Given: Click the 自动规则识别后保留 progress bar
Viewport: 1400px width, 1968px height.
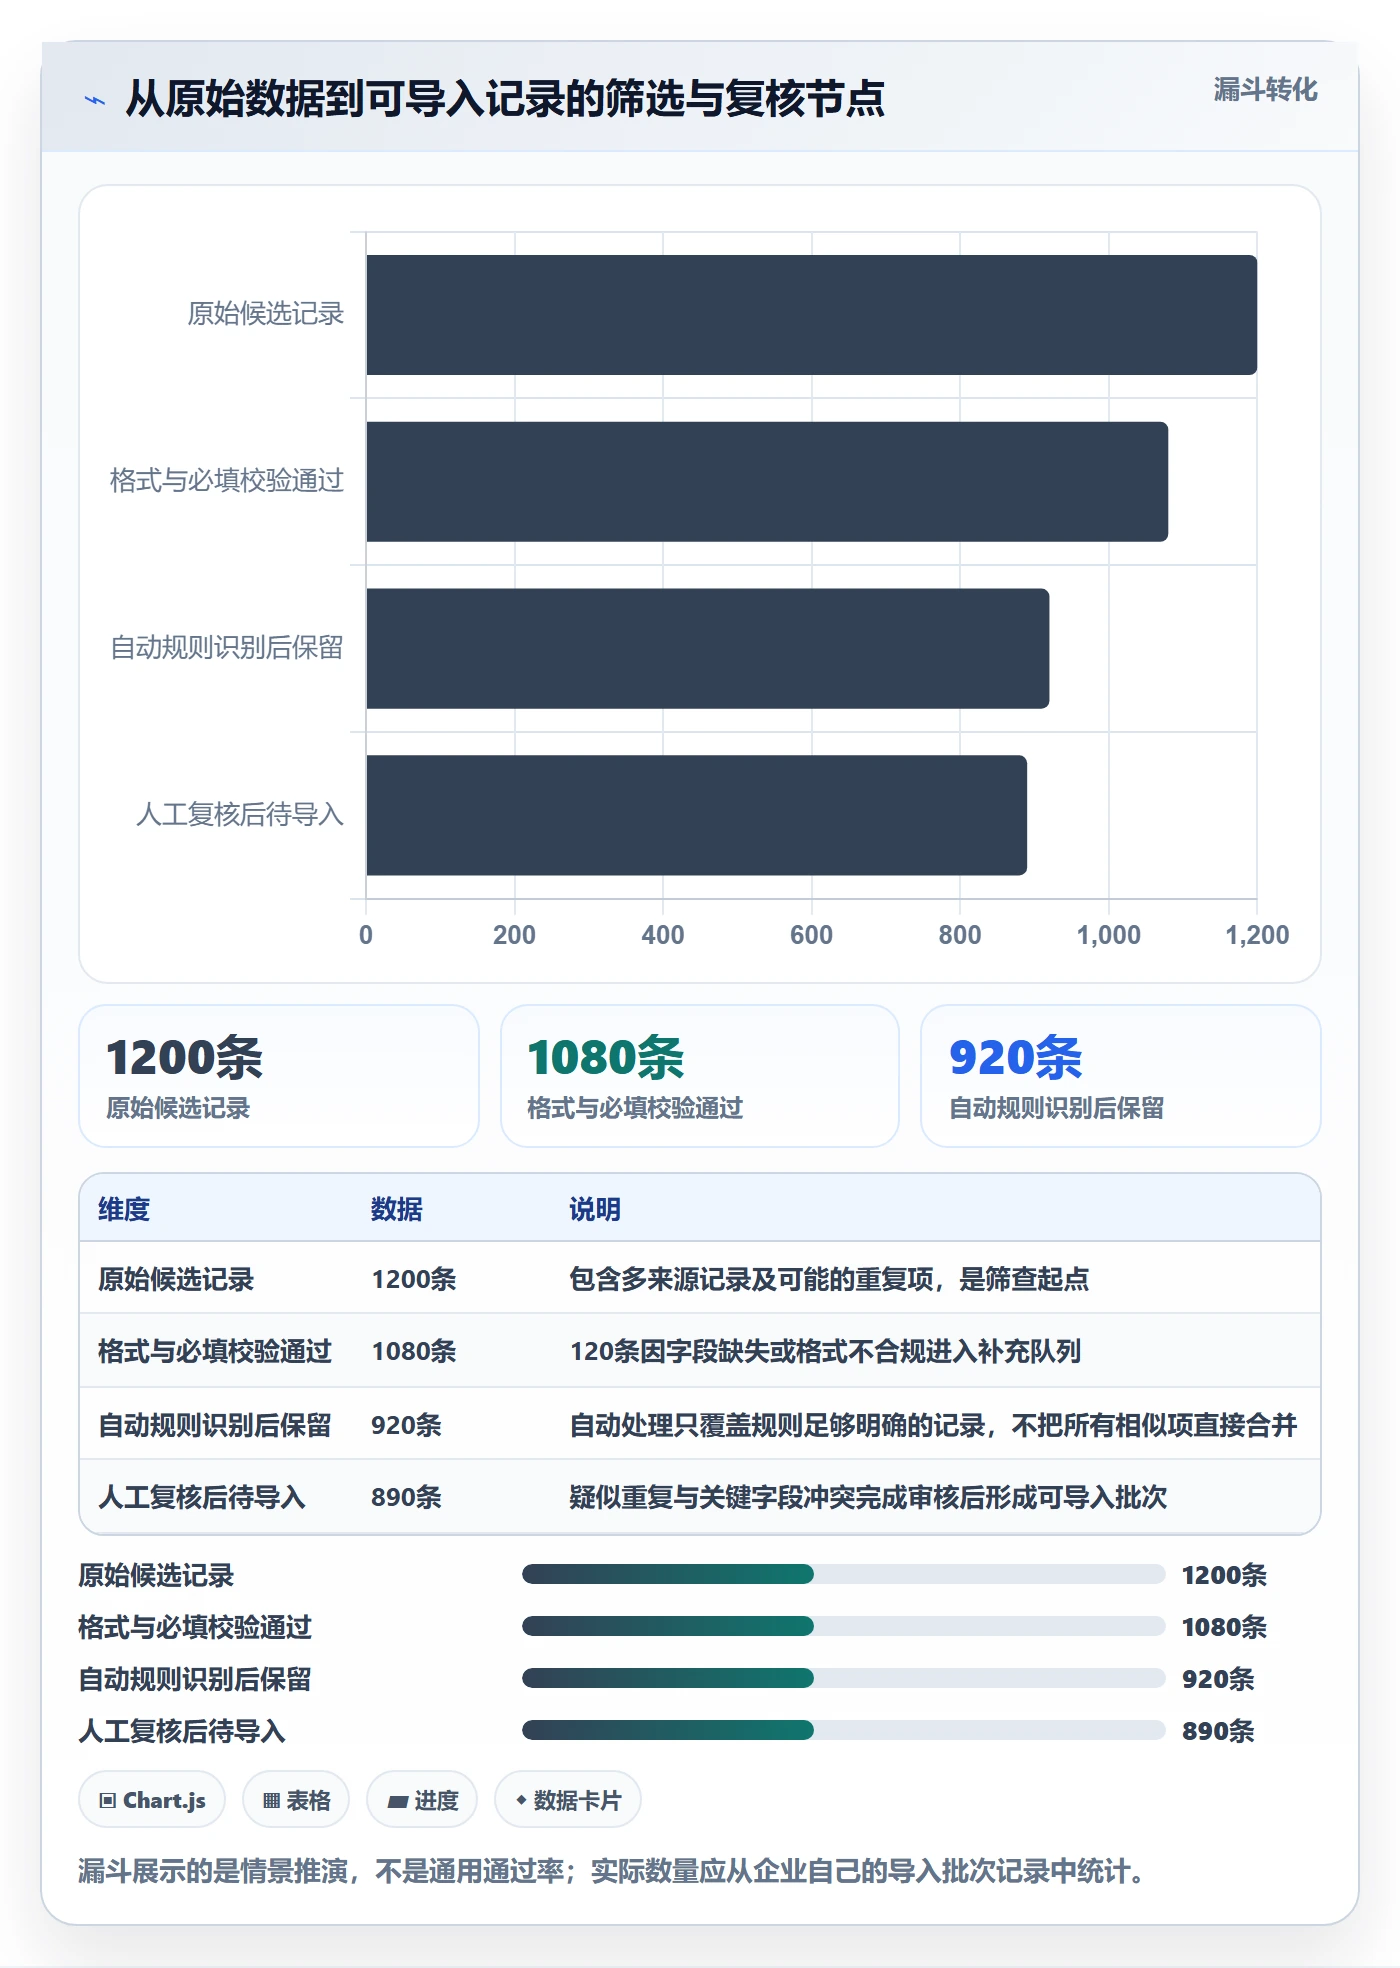Looking at the screenshot, I should click(843, 1679).
